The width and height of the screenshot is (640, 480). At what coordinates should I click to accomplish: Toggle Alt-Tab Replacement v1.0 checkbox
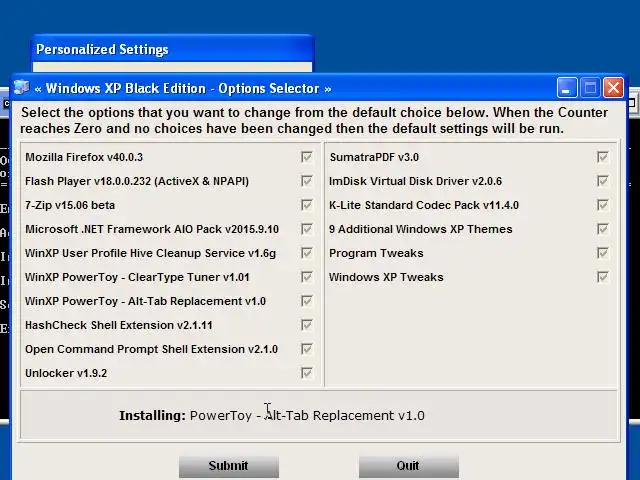click(307, 301)
